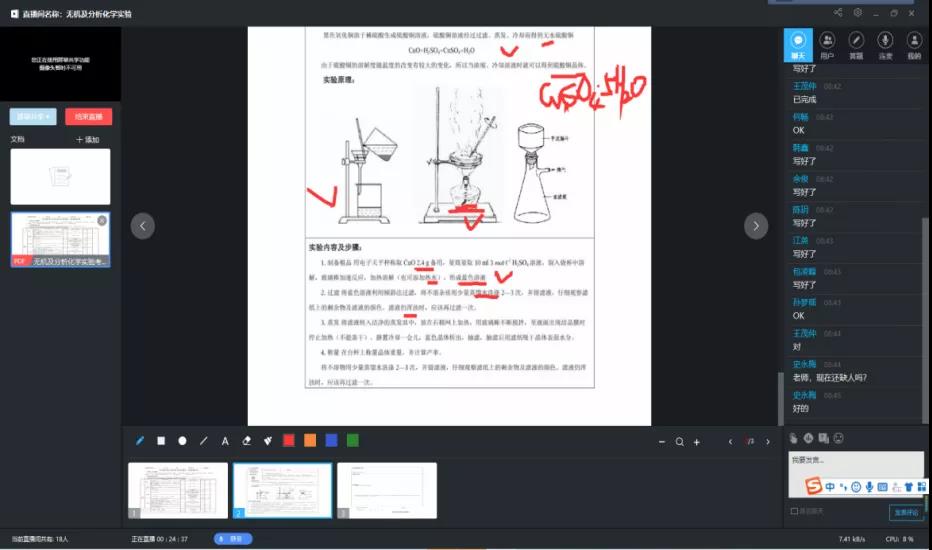This screenshot has height=550, width=932.
Task: Remove the PDF document with its X icon
Action: pyautogui.click(x=102, y=221)
